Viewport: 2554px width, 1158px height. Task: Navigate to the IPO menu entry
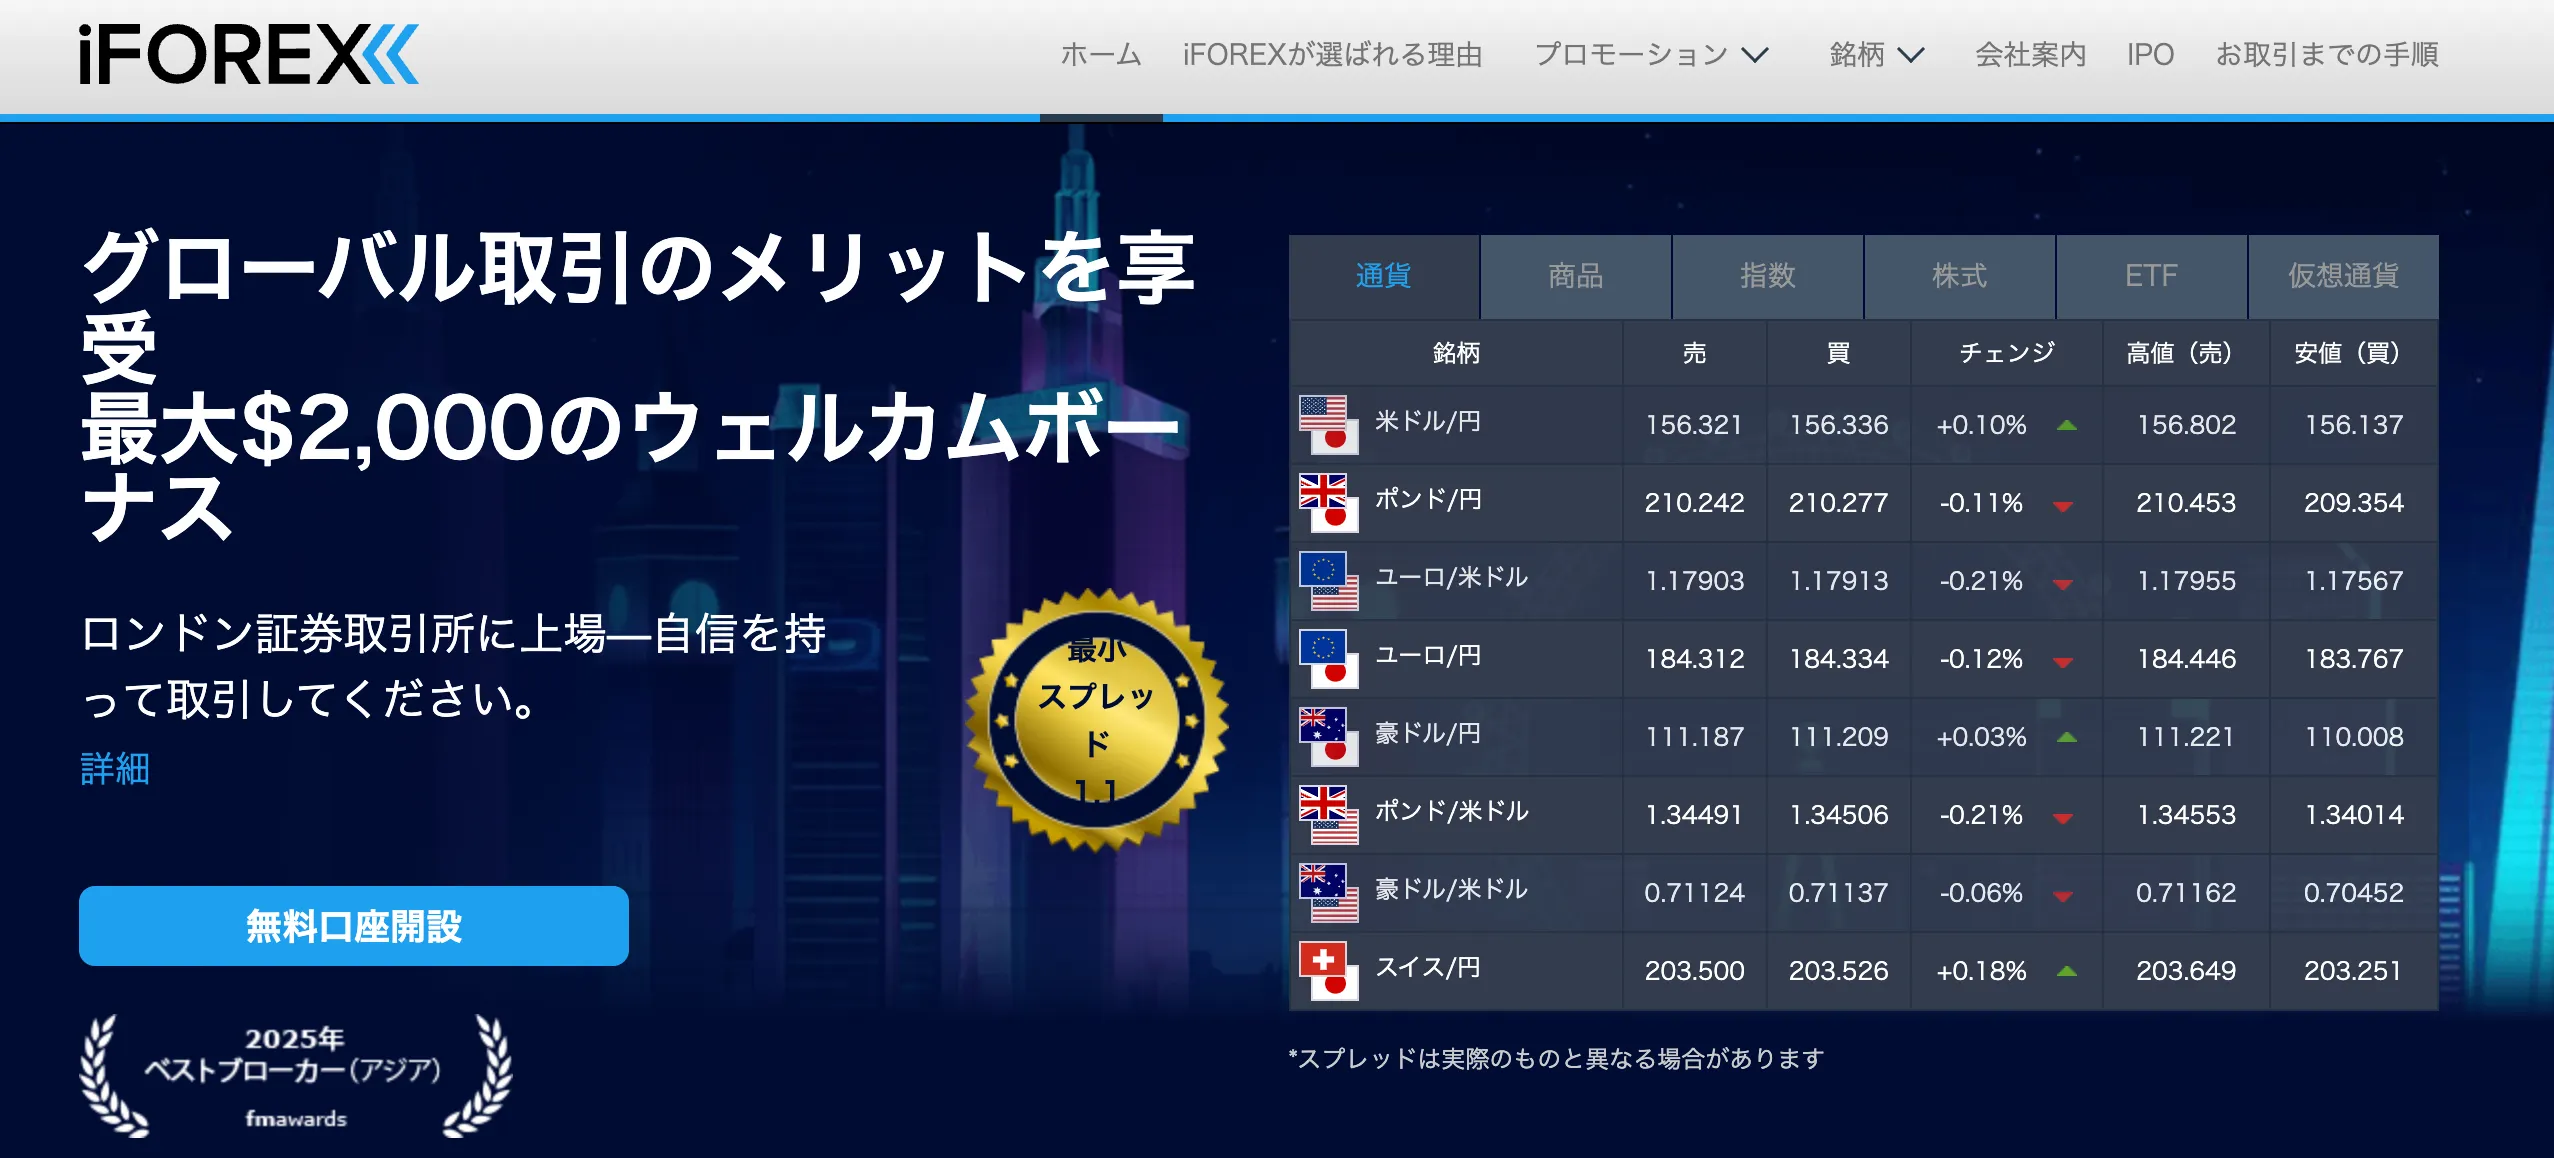tap(2152, 55)
